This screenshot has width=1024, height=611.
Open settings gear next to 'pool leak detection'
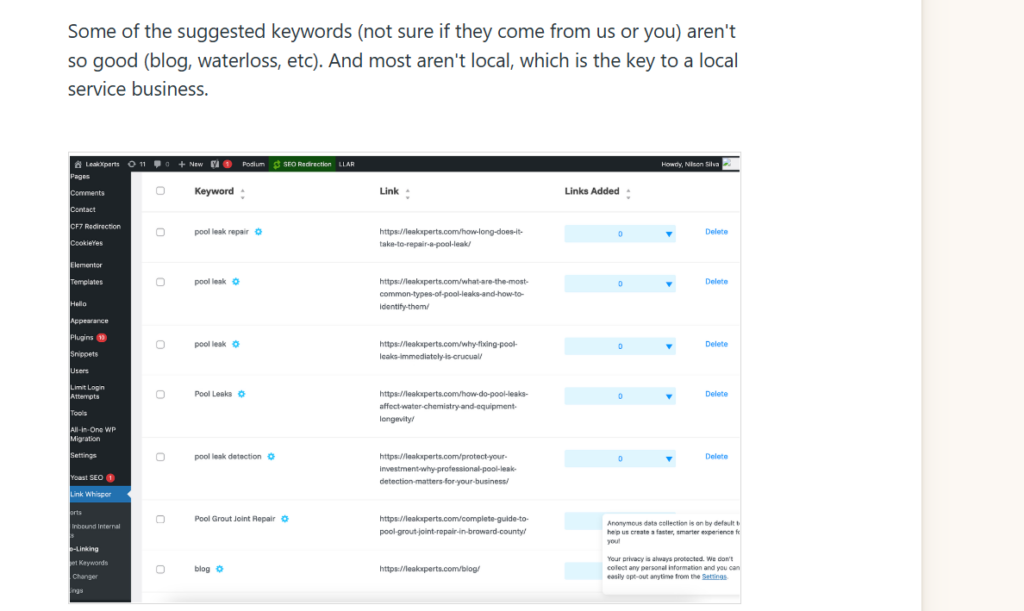pyautogui.click(x=271, y=457)
